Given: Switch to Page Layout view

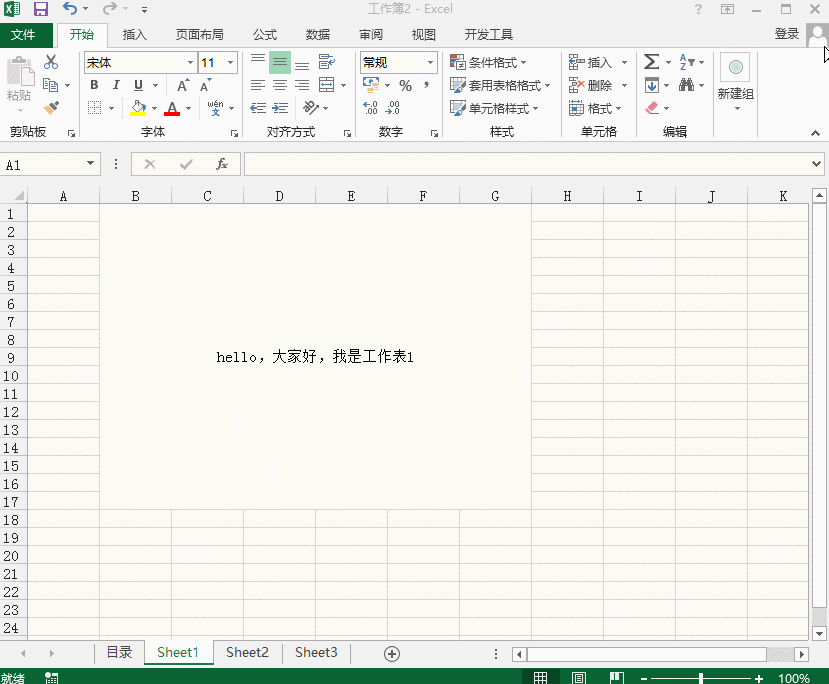Looking at the screenshot, I should (579, 678).
